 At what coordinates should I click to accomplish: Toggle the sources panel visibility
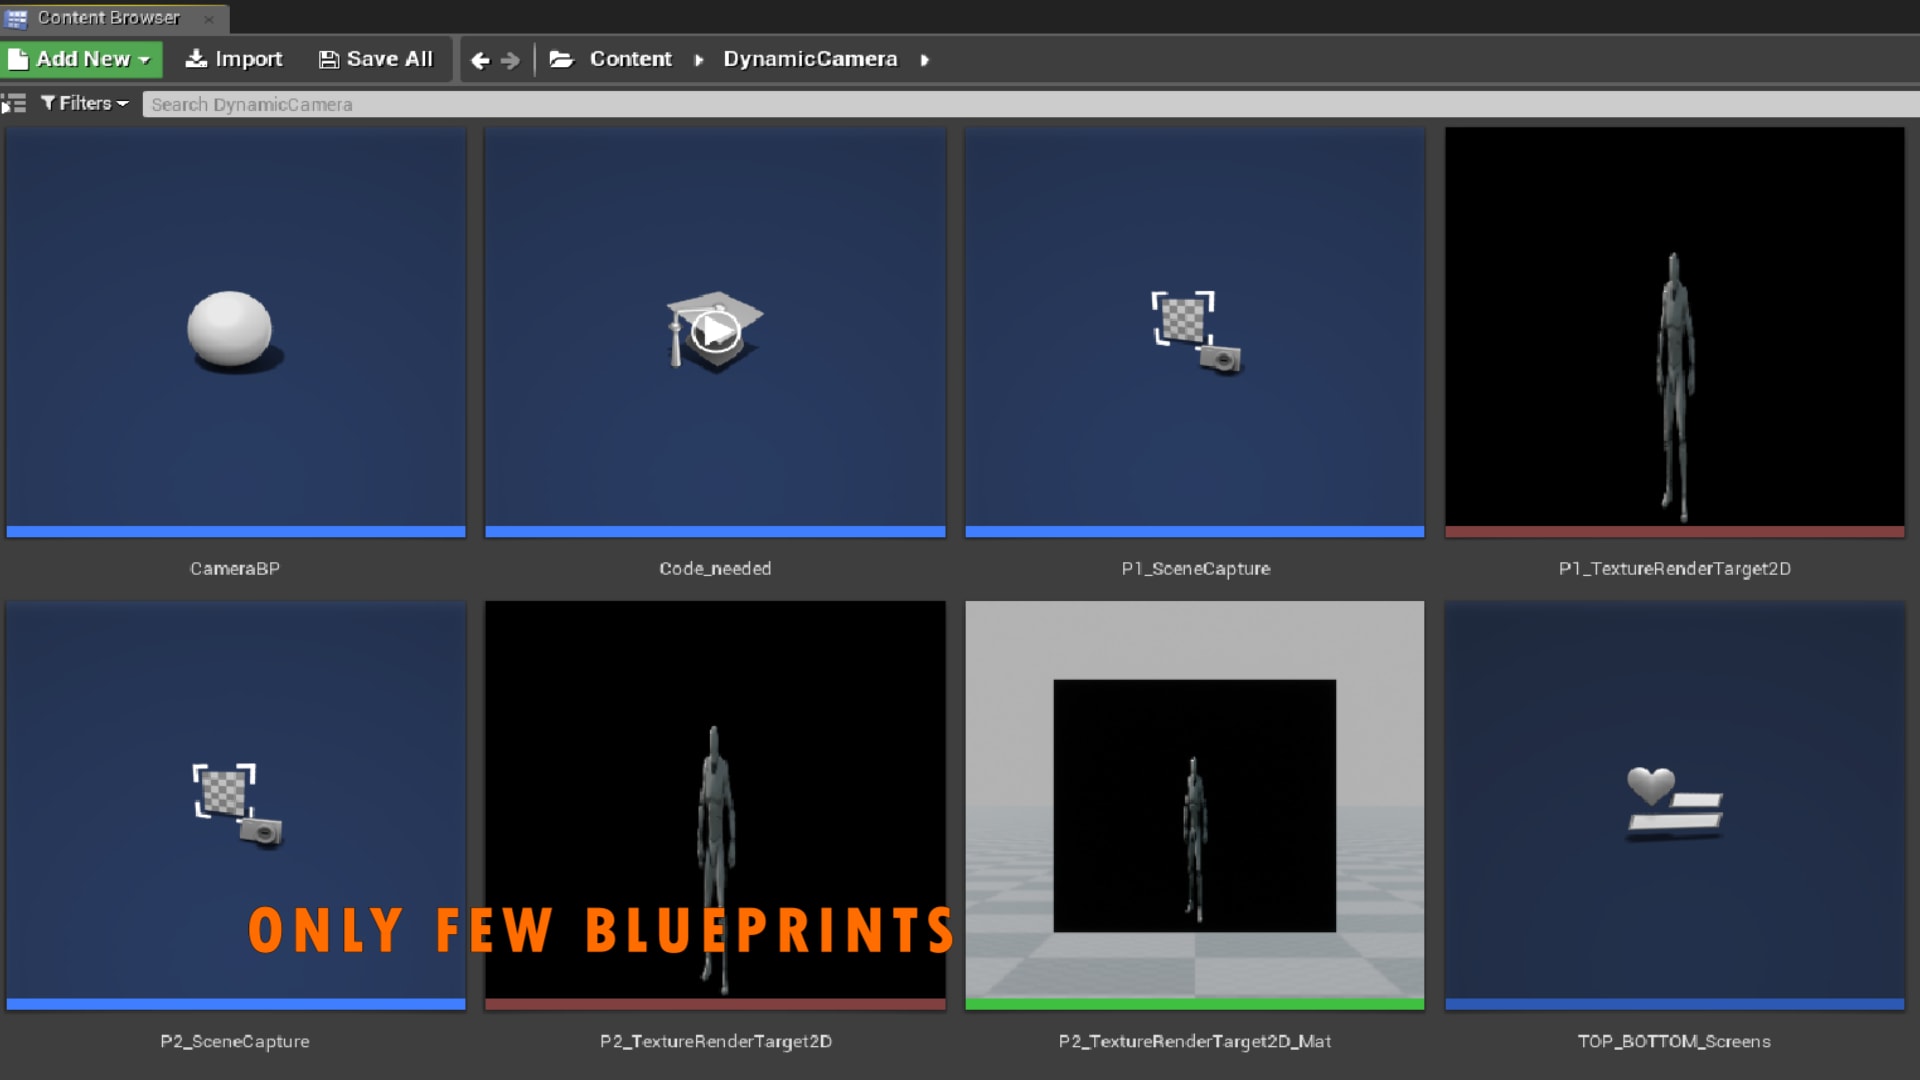pos(13,103)
